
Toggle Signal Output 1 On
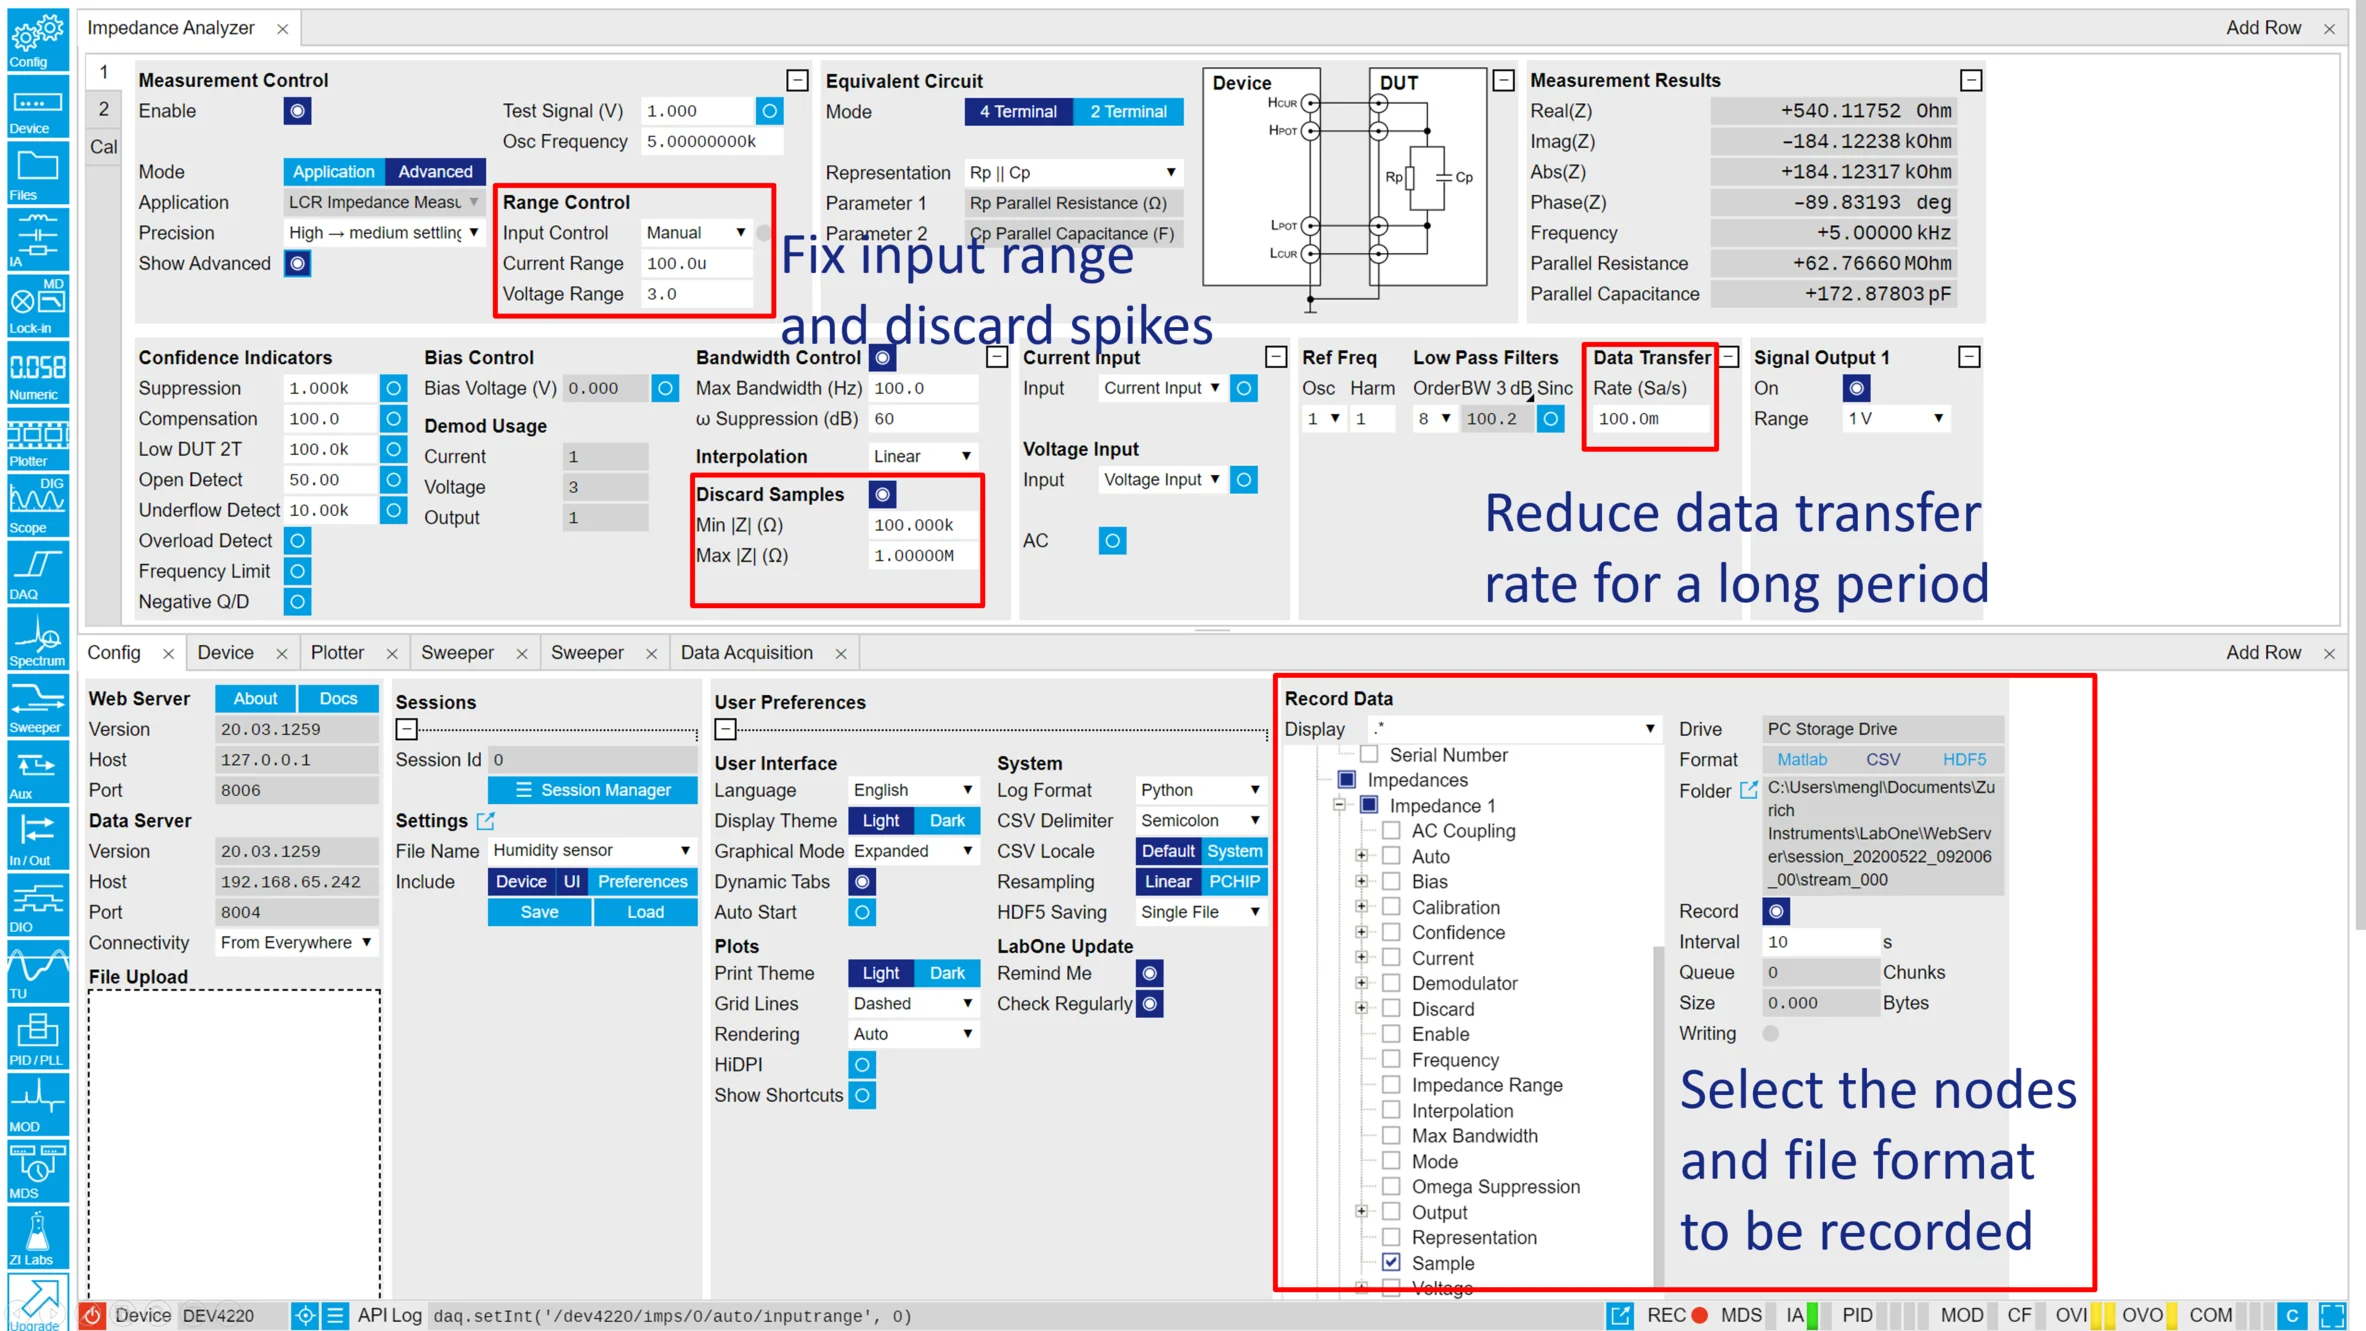(1856, 388)
